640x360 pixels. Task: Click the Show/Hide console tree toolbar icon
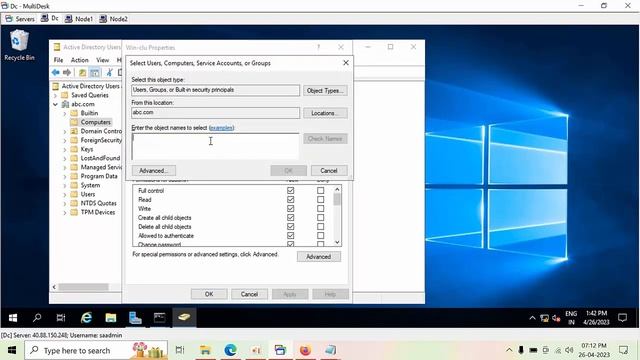[x=95, y=73]
